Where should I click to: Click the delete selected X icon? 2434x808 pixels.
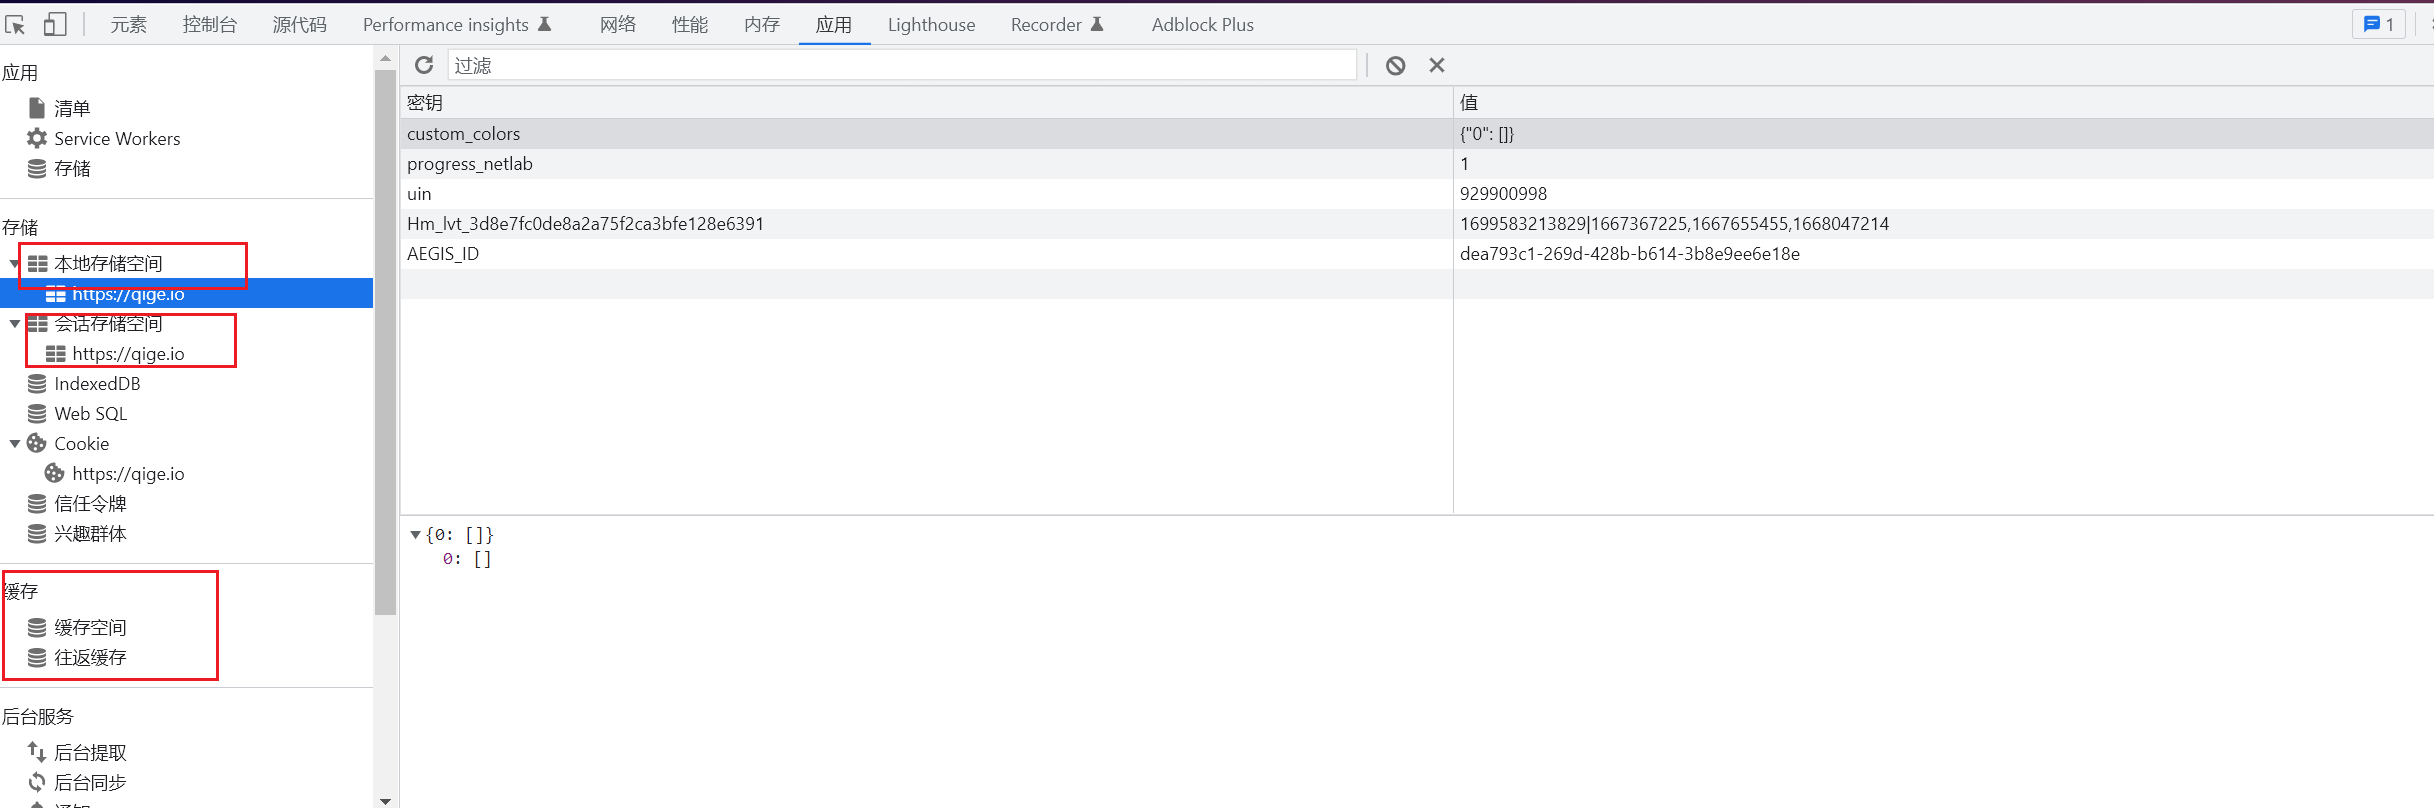point(1437,65)
